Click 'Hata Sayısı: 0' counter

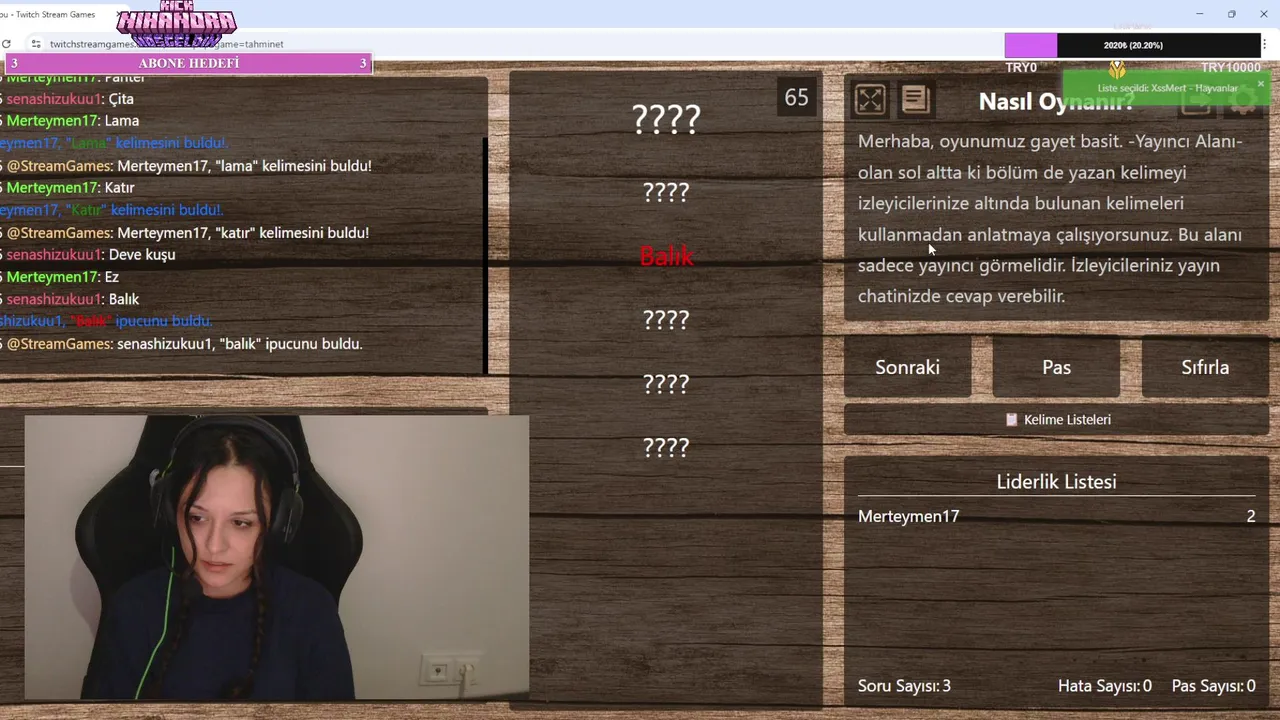tap(1105, 686)
